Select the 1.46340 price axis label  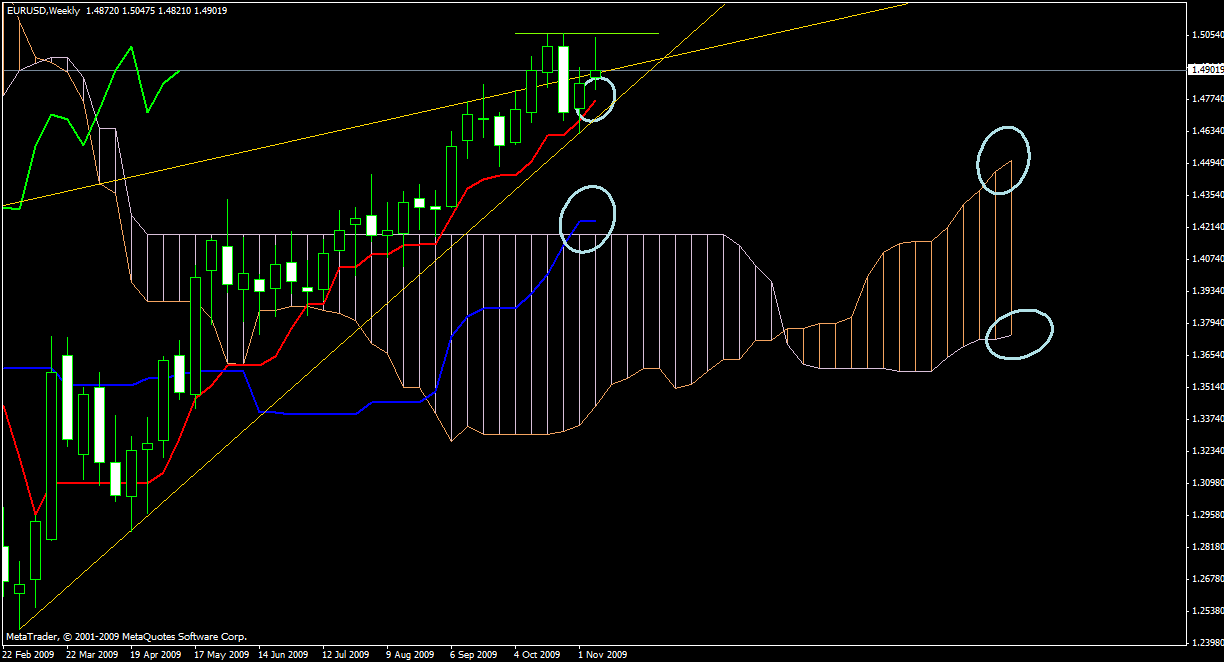1208,131
